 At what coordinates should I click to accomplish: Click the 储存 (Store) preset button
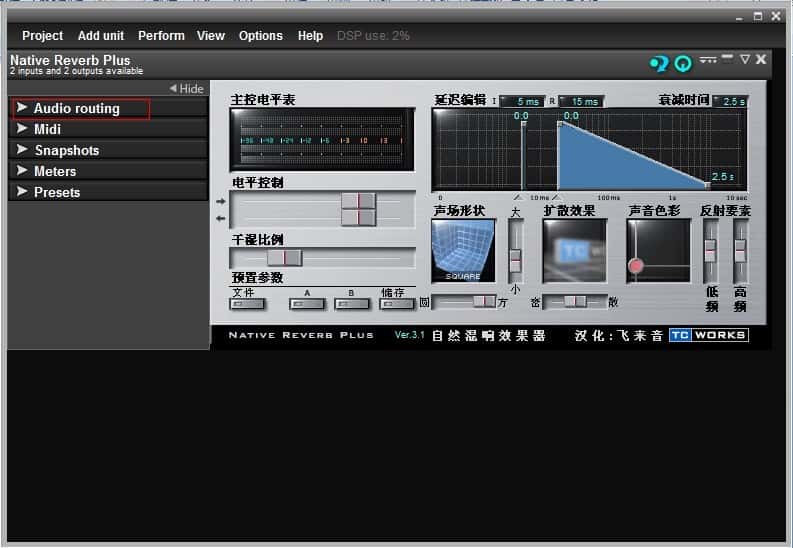[396, 304]
